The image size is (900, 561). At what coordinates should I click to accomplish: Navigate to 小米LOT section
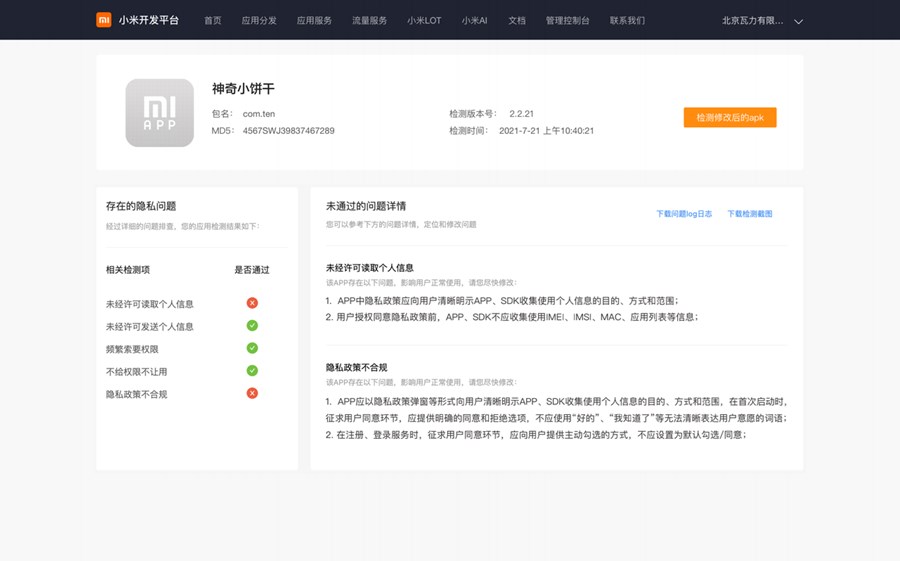pos(424,20)
